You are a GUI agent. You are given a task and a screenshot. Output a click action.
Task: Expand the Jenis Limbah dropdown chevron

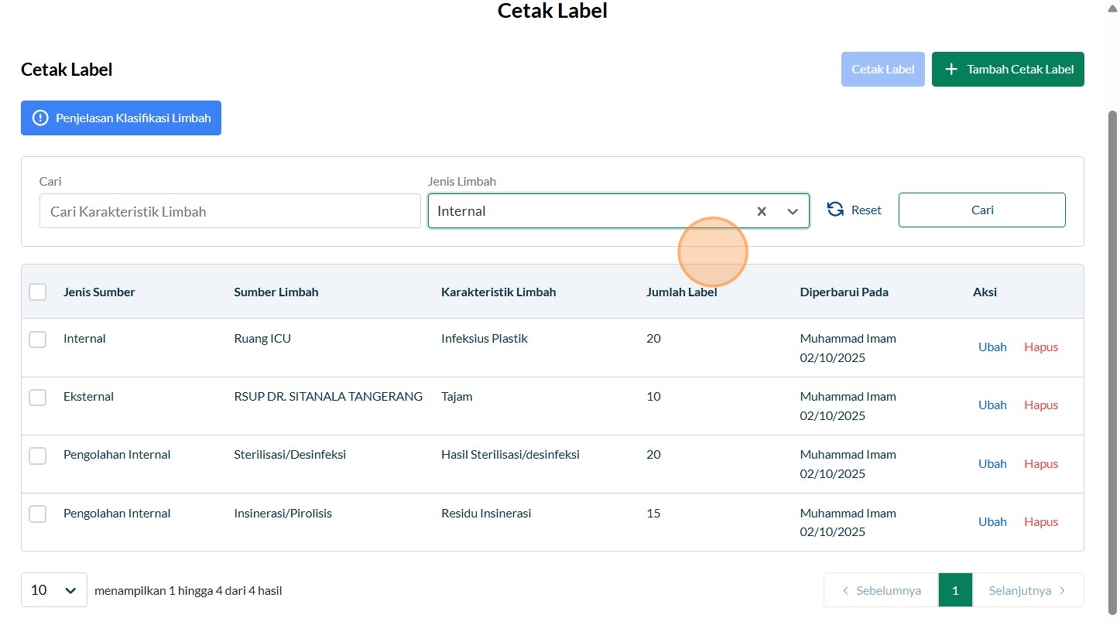[x=792, y=211]
